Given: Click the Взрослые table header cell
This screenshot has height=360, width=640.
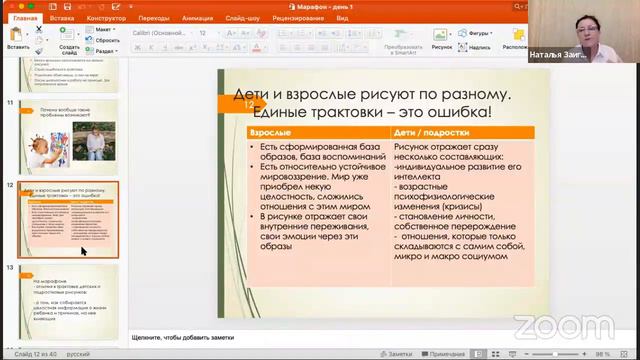Looking at the screenshot, I should coord(318,133).
